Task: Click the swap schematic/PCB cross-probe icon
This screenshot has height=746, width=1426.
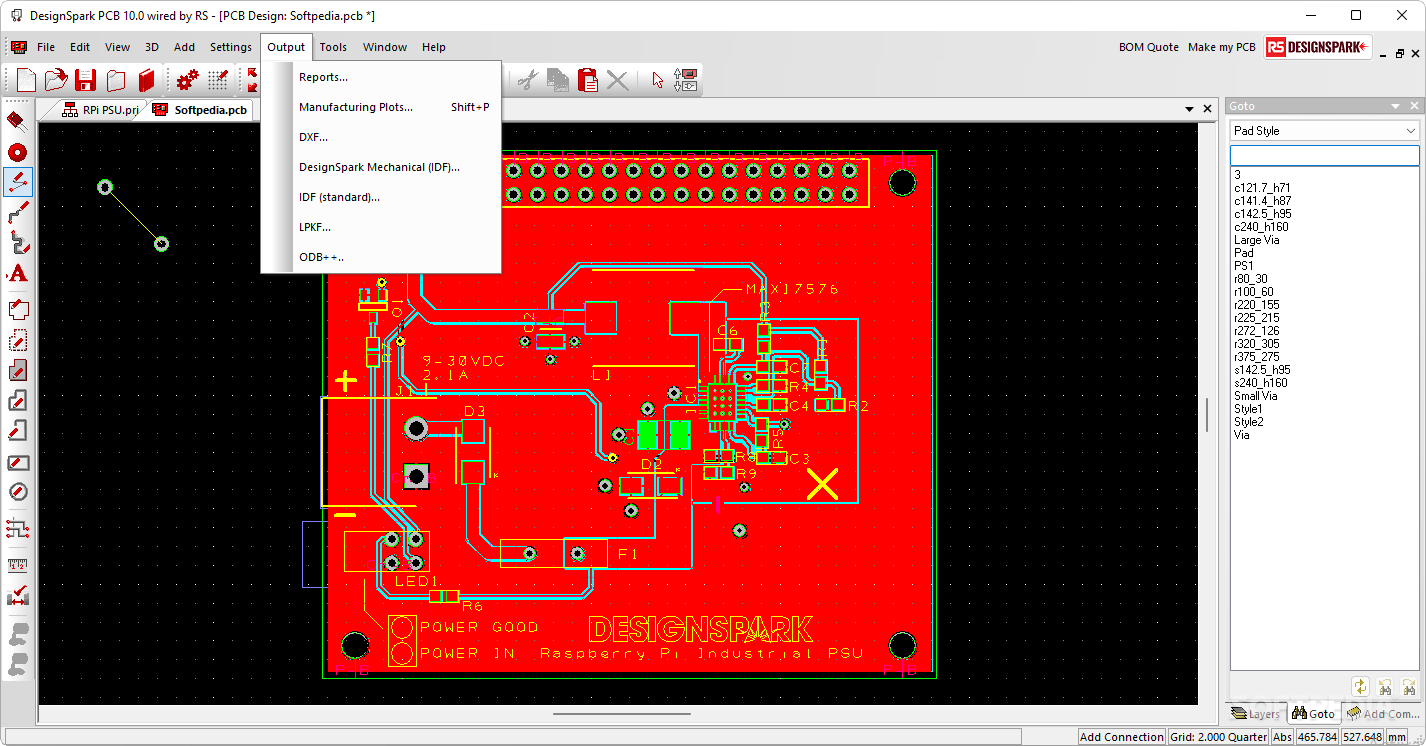Action: pos(686,80)
